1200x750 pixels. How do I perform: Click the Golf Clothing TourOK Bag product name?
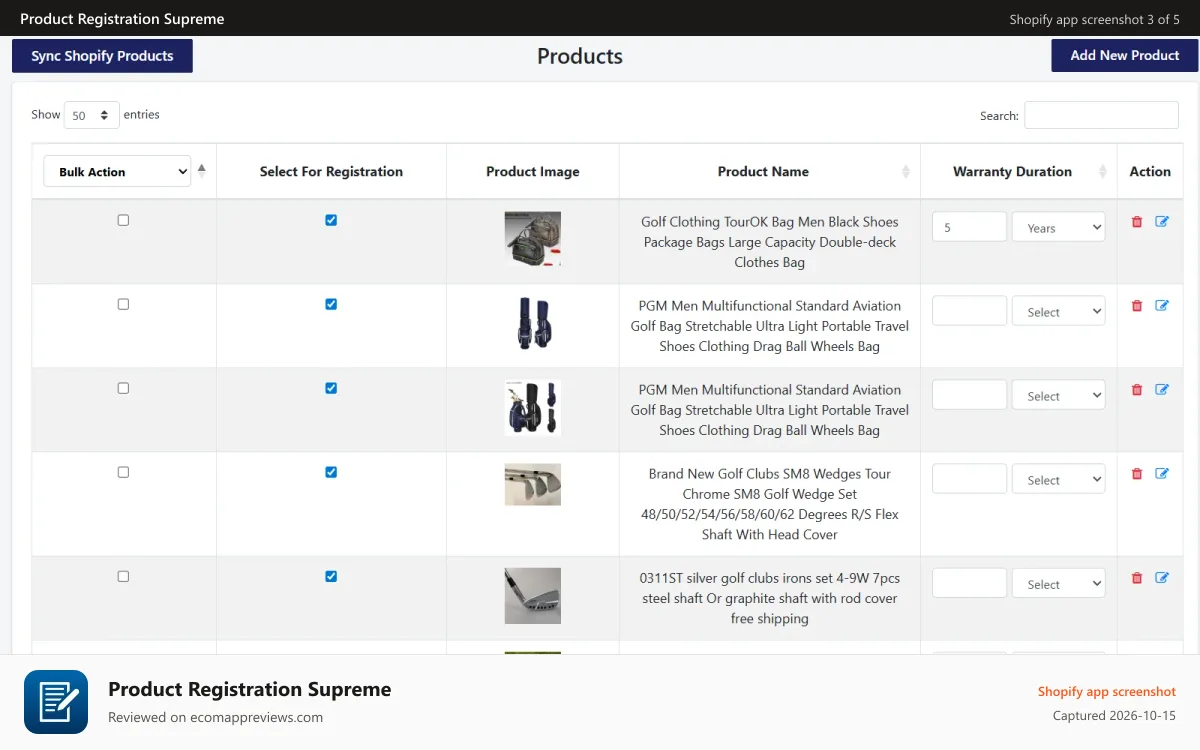tap(770, 242)
